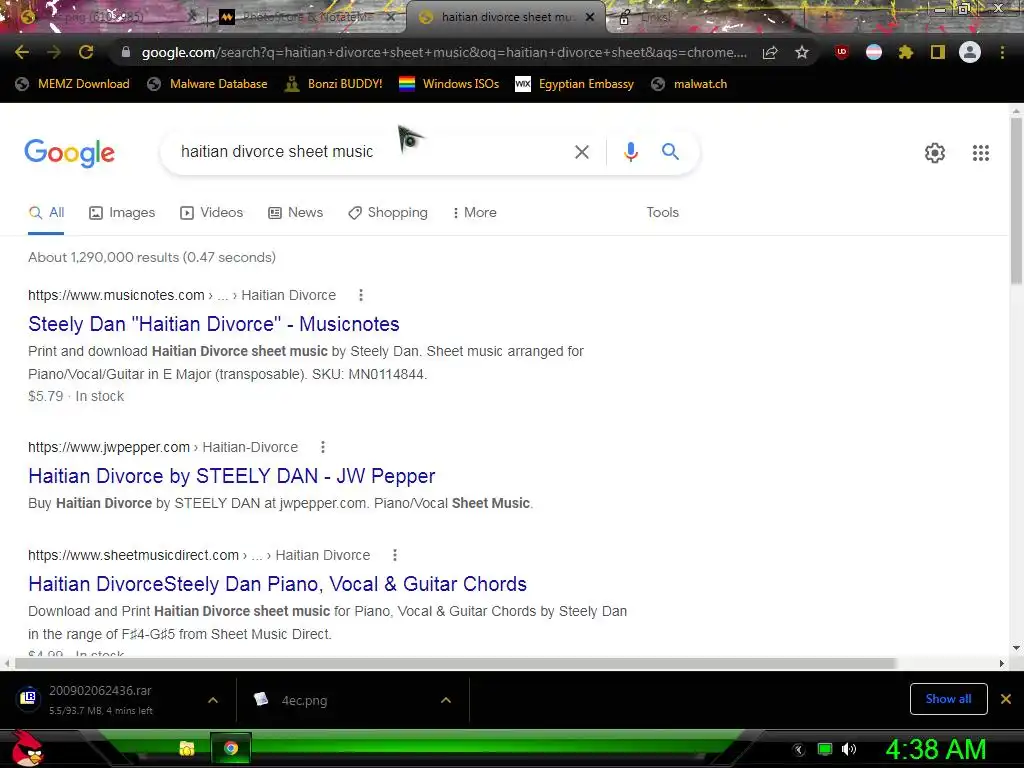Open the Google apps grid
1024x768 pixels.
(x=980, y=153)
